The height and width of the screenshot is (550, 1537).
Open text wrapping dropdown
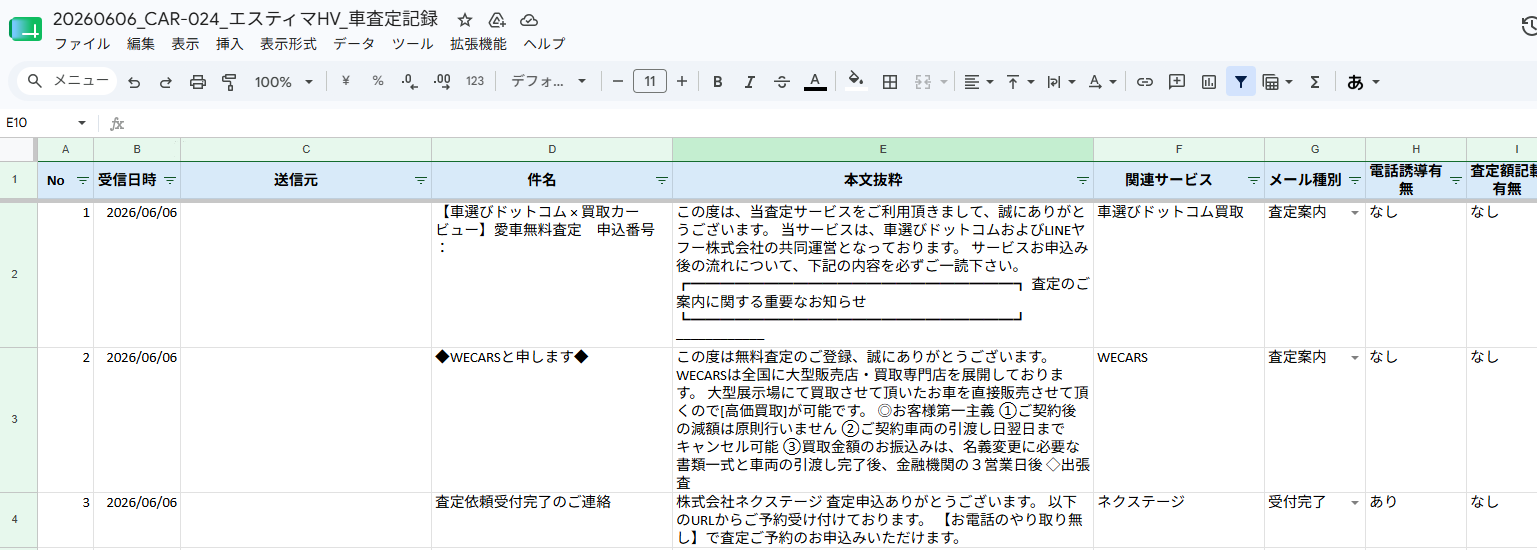click(1060, 82)
